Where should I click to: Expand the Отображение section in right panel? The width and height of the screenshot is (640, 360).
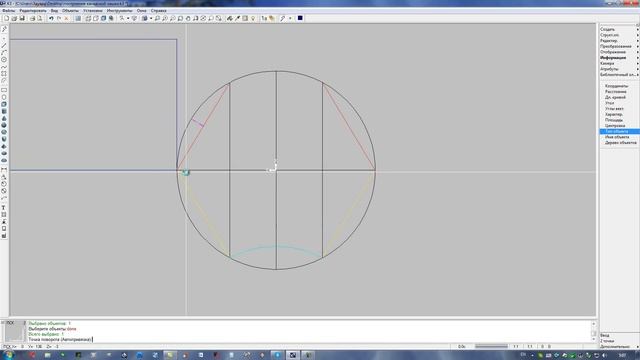(x=619, y=52)
